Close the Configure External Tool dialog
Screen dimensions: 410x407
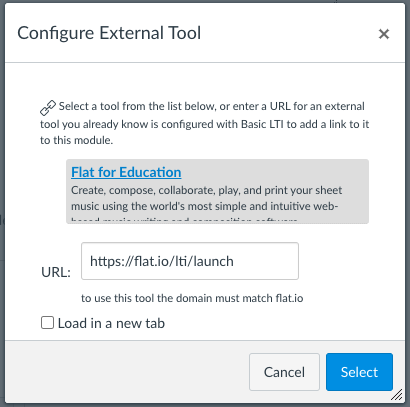[384, 34]
